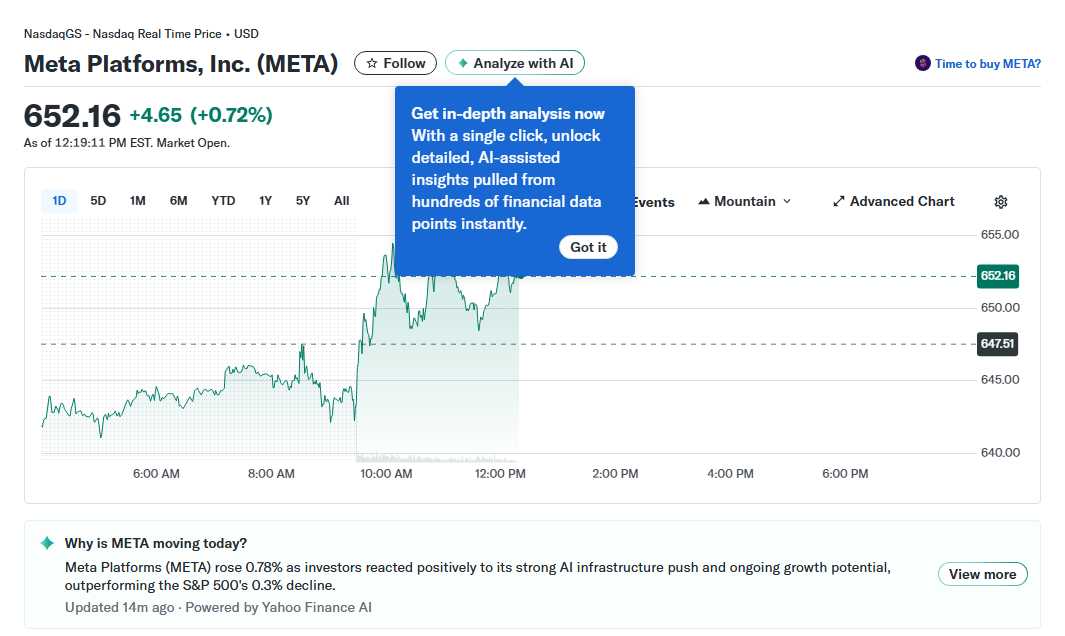Switch to the 5D chart range
Image resolution: width=1065 pixels, height=636 pixels.
[x=98, y=200]
